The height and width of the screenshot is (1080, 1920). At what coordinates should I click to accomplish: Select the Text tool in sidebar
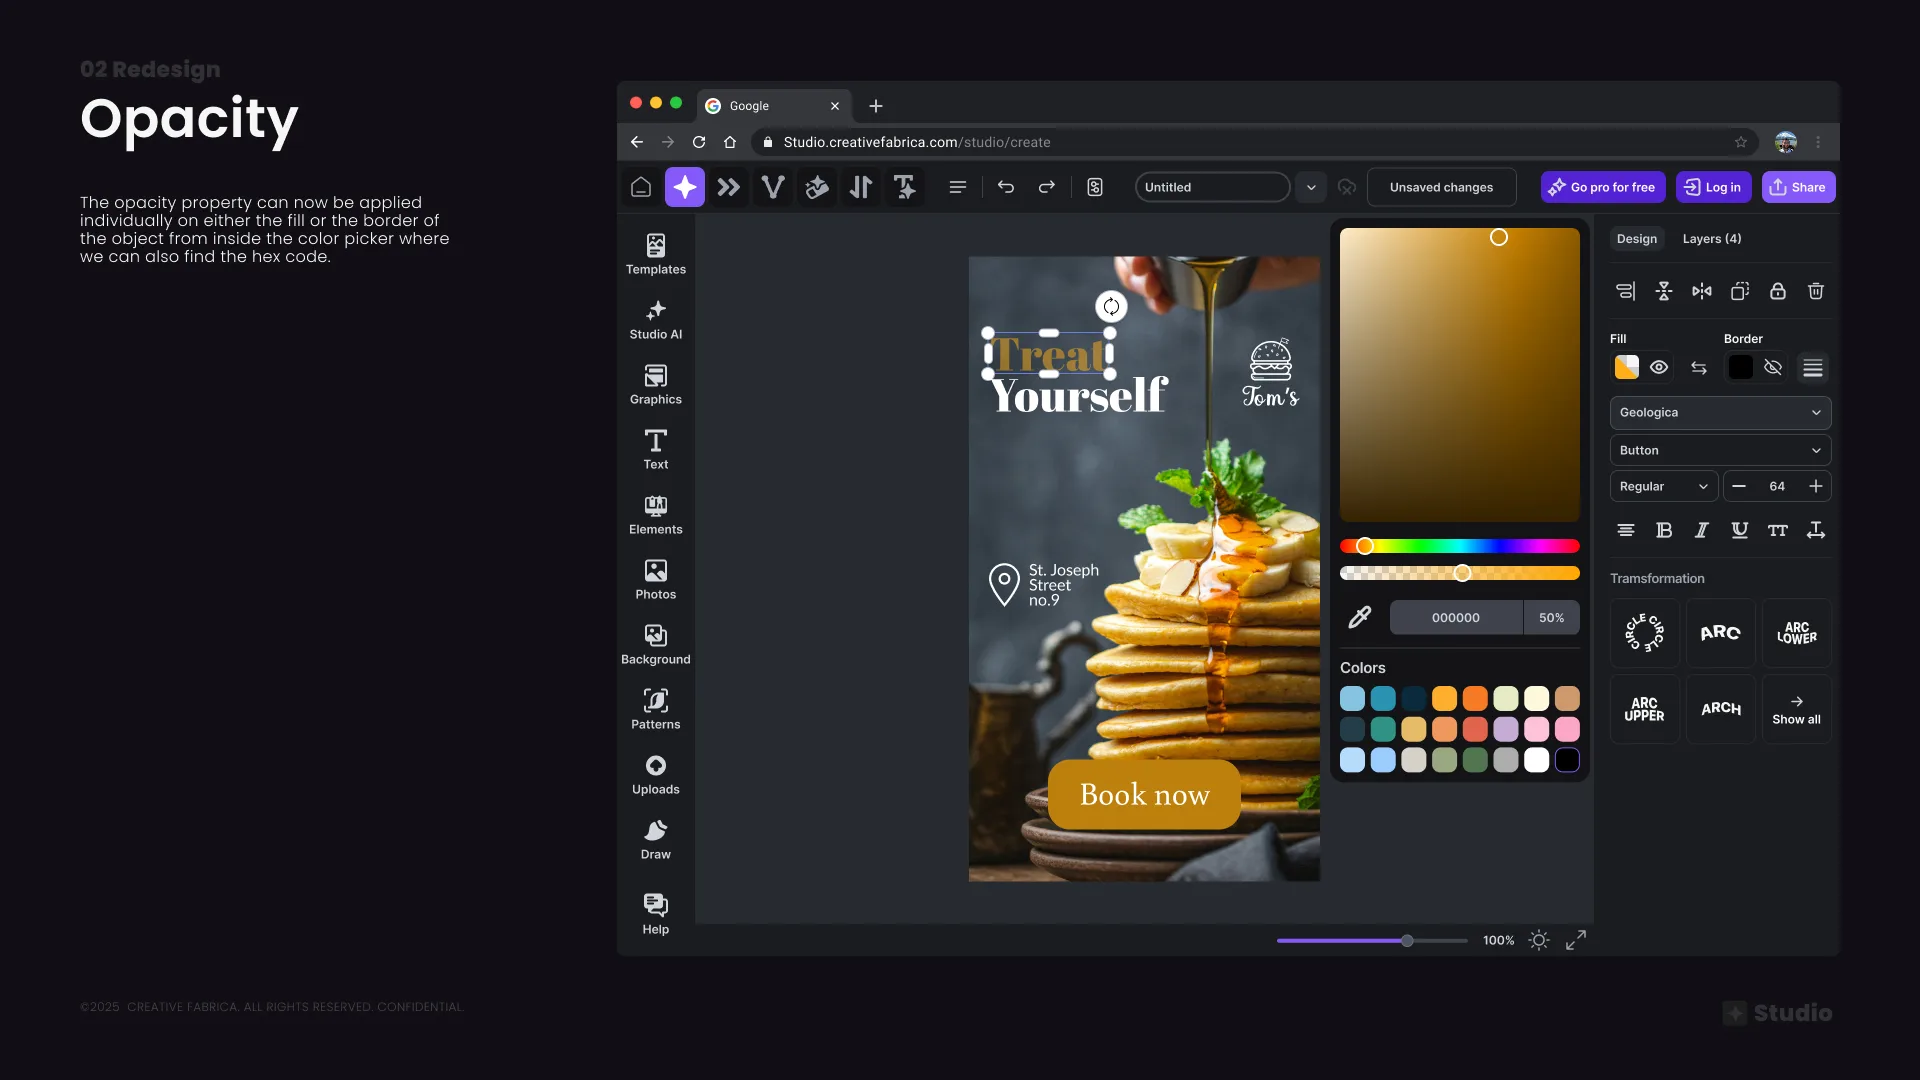[656, 449]
